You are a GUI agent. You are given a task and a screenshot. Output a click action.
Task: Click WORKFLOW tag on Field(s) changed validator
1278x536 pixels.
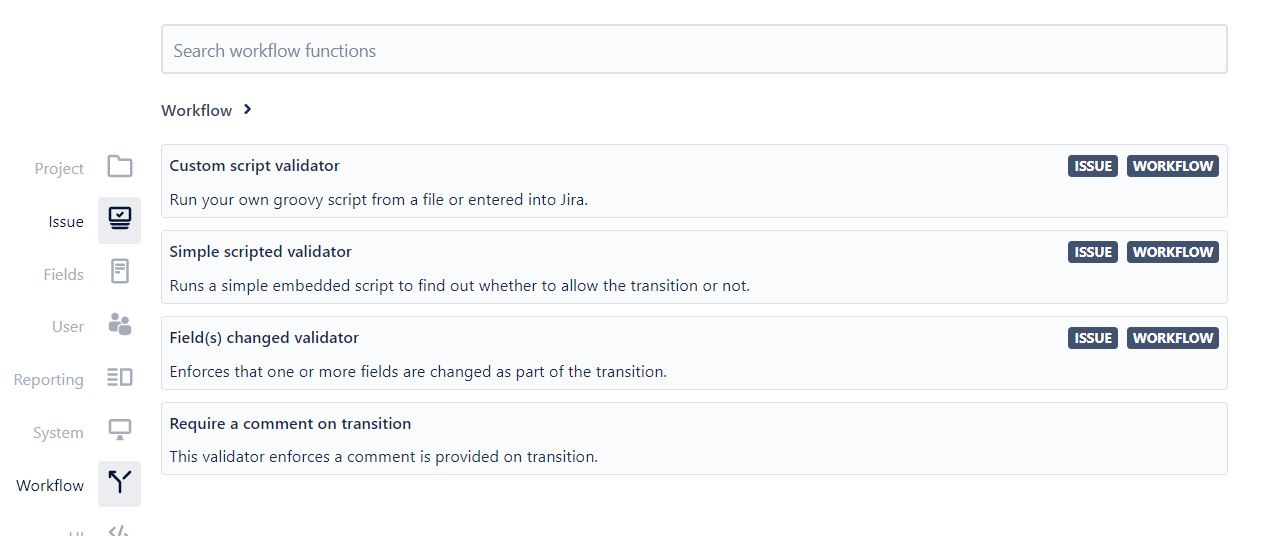[x=1173, y=338]
